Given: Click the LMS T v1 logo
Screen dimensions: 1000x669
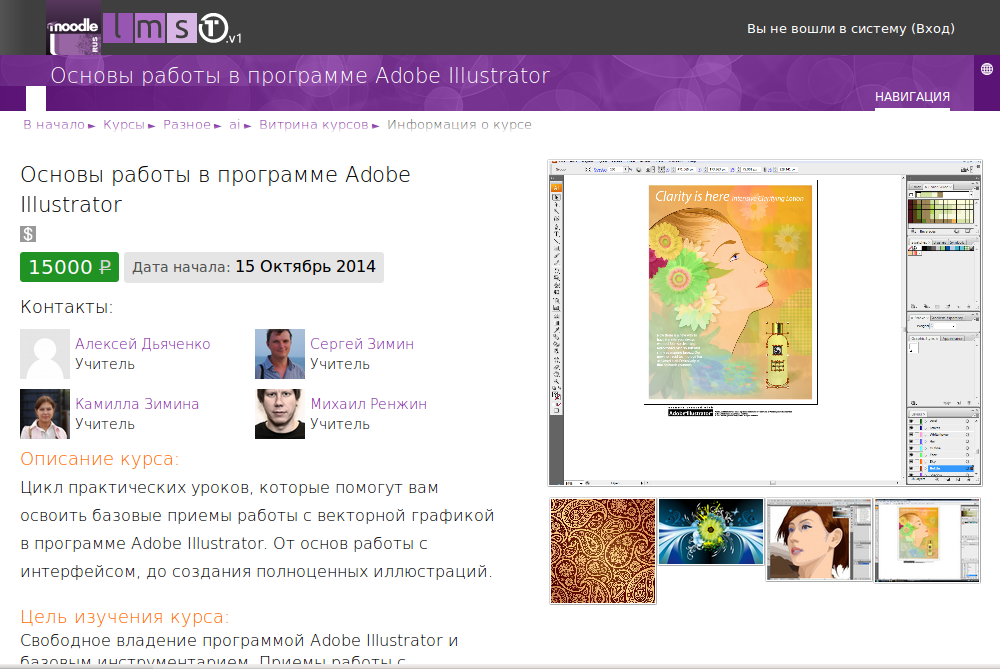Looking at the screenshot, I should coord(173,29).
